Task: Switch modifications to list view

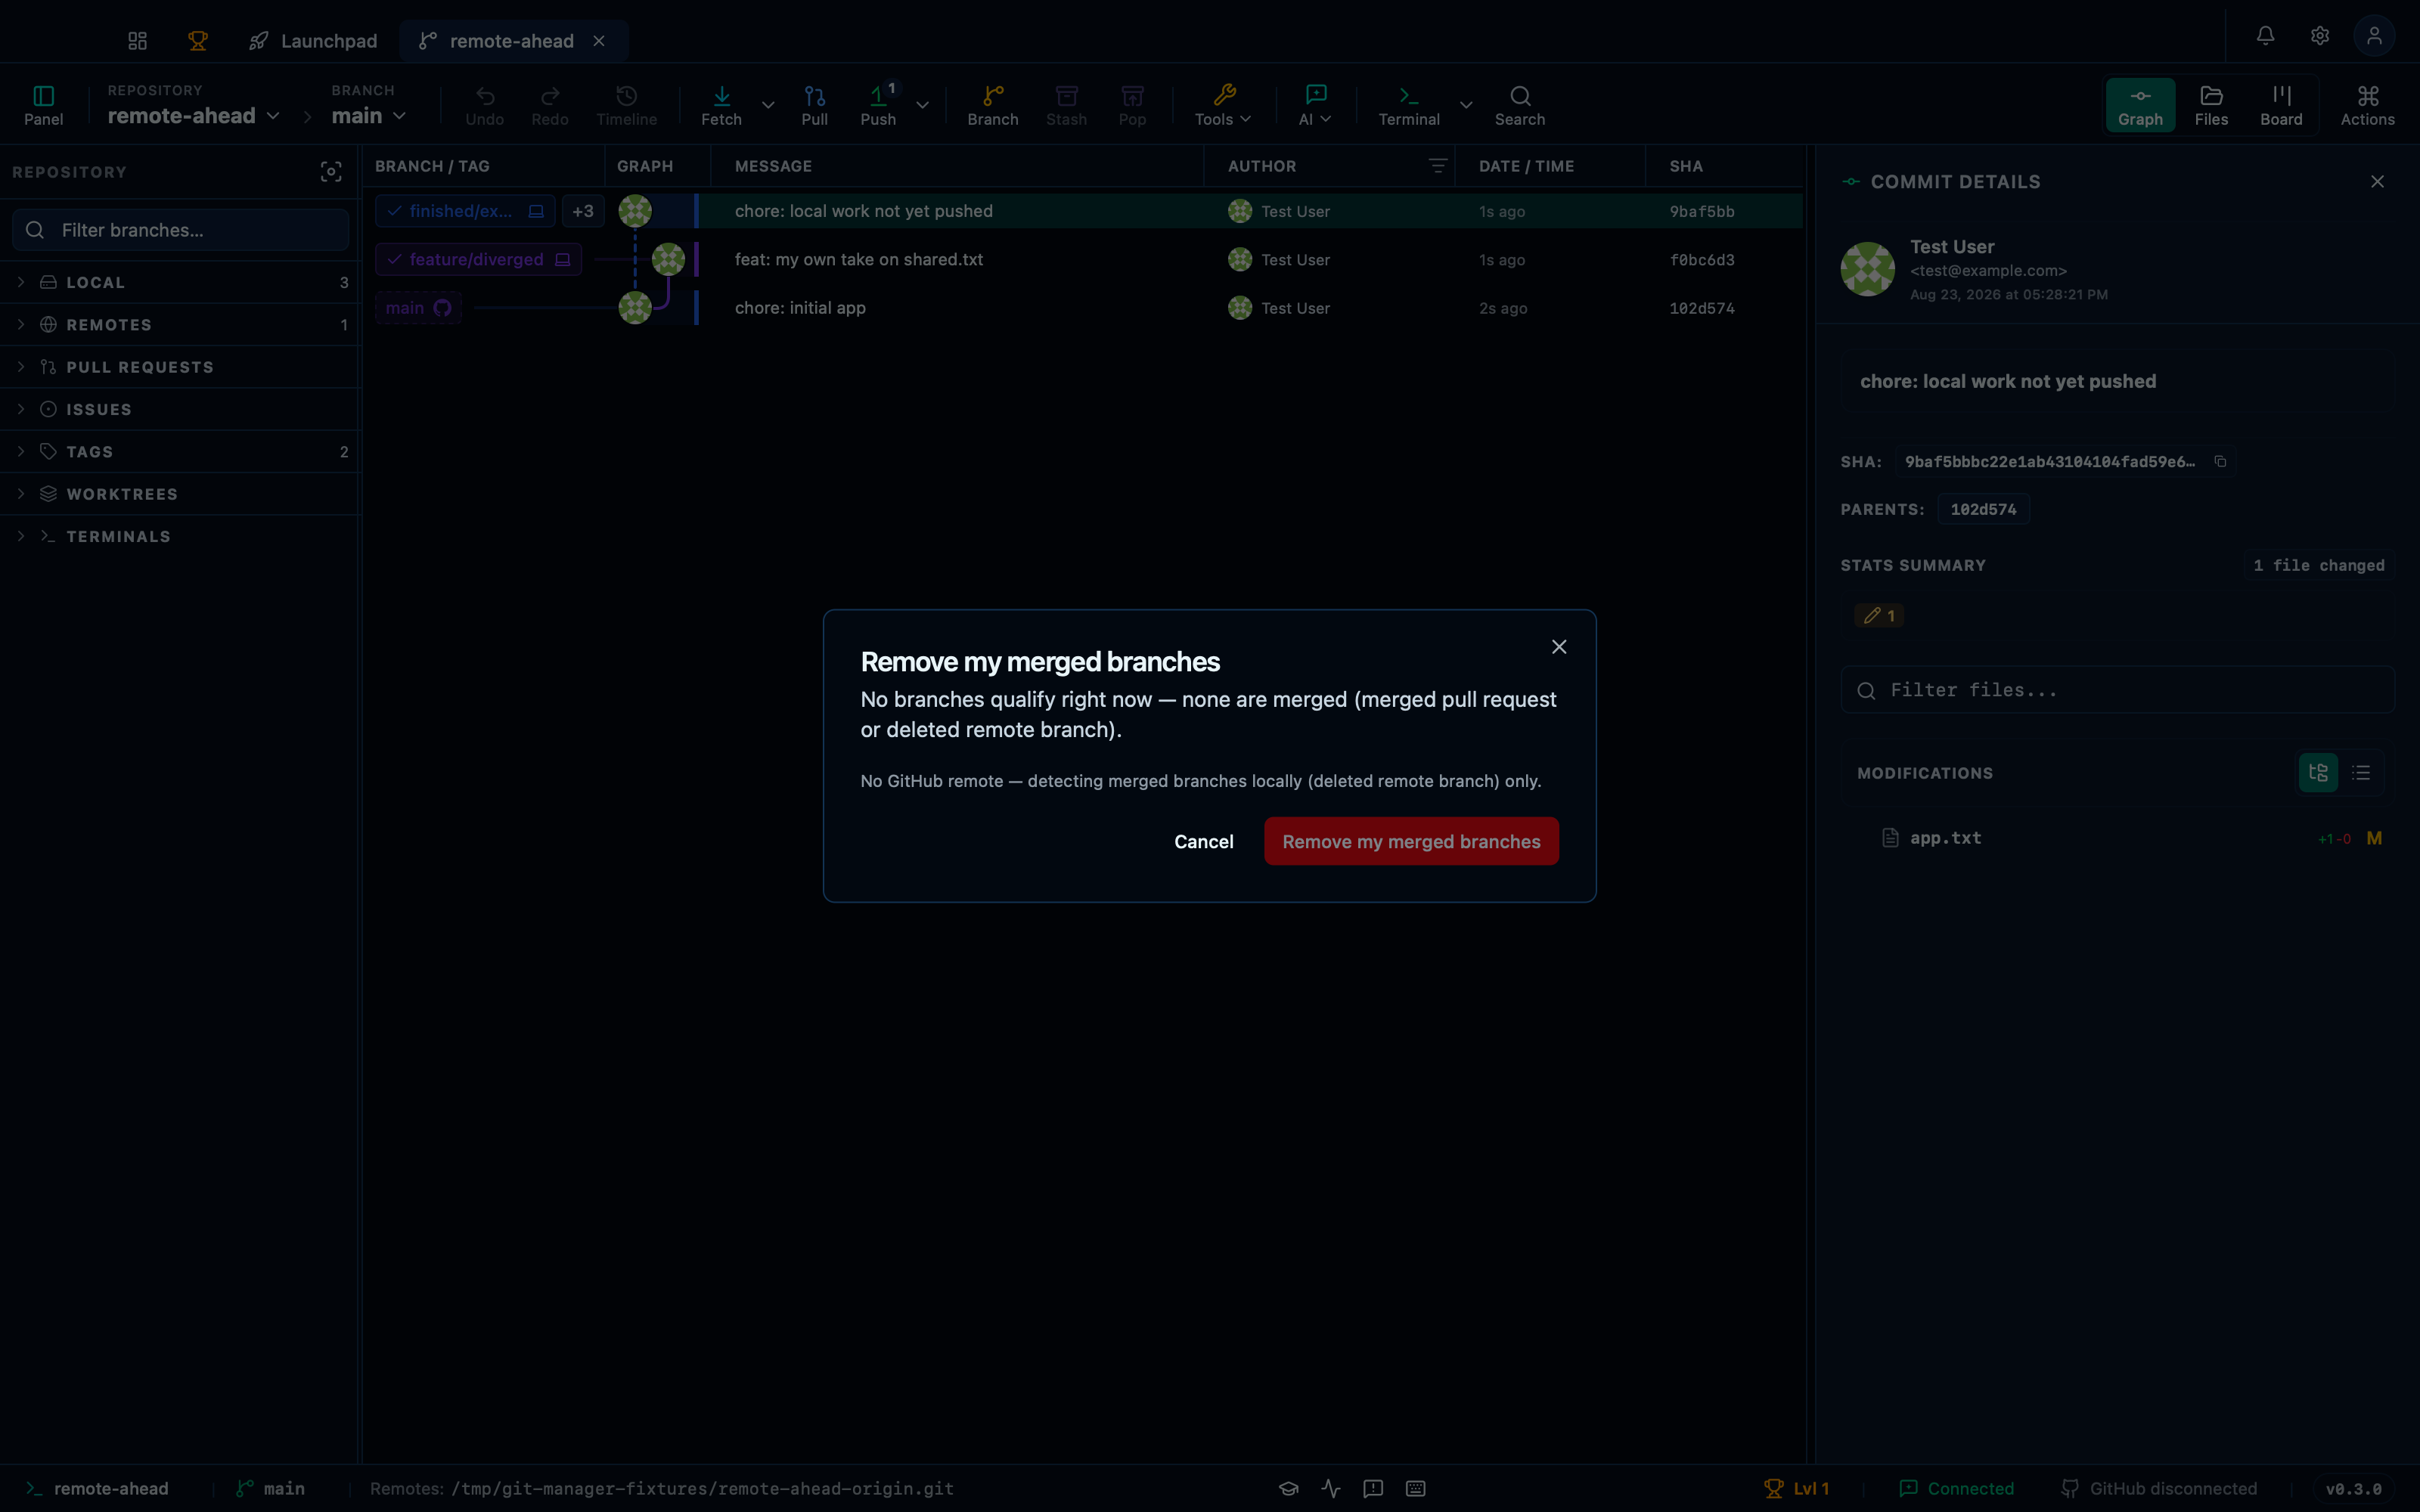Action: (2361, 773)
